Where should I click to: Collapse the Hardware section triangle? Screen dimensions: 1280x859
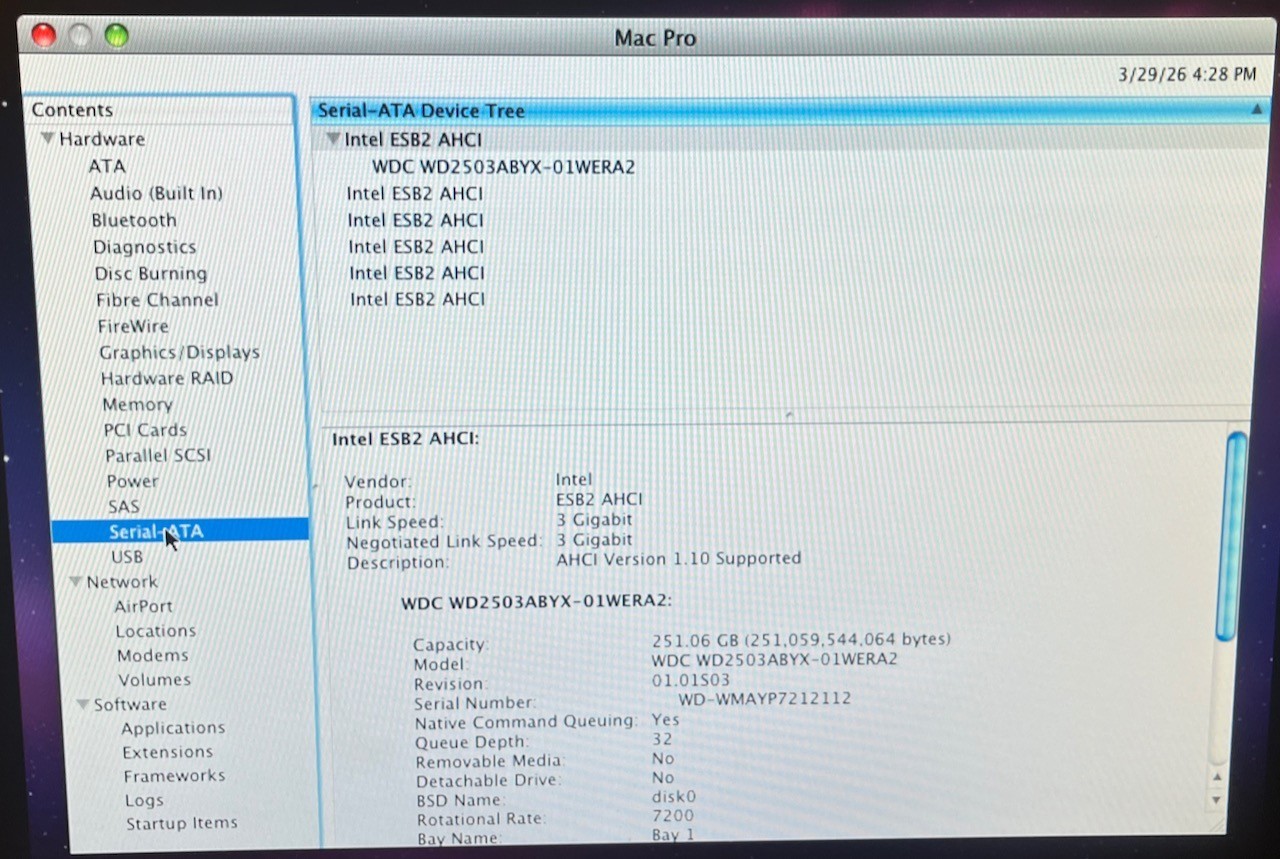tap(47, 138)
